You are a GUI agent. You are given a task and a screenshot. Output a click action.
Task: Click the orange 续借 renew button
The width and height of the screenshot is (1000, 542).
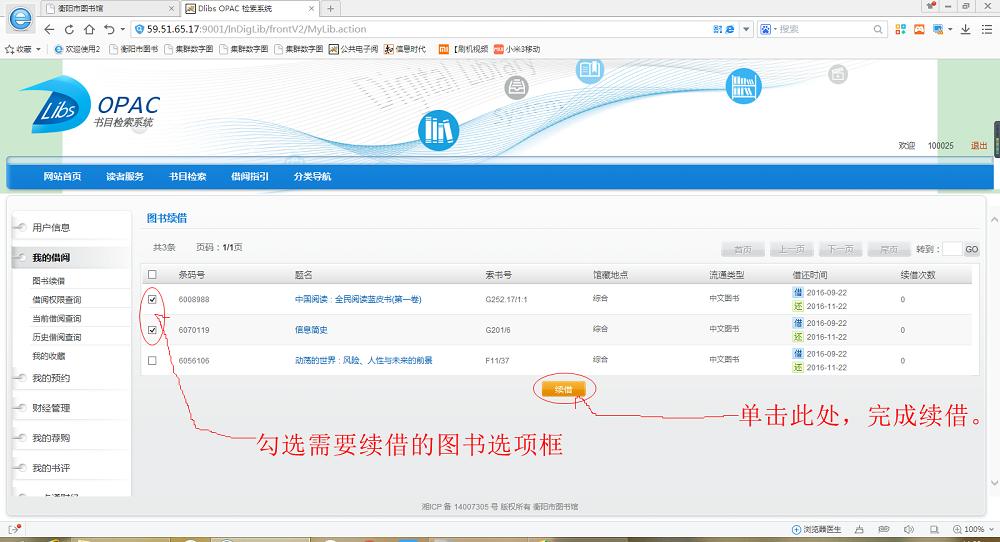564,390
